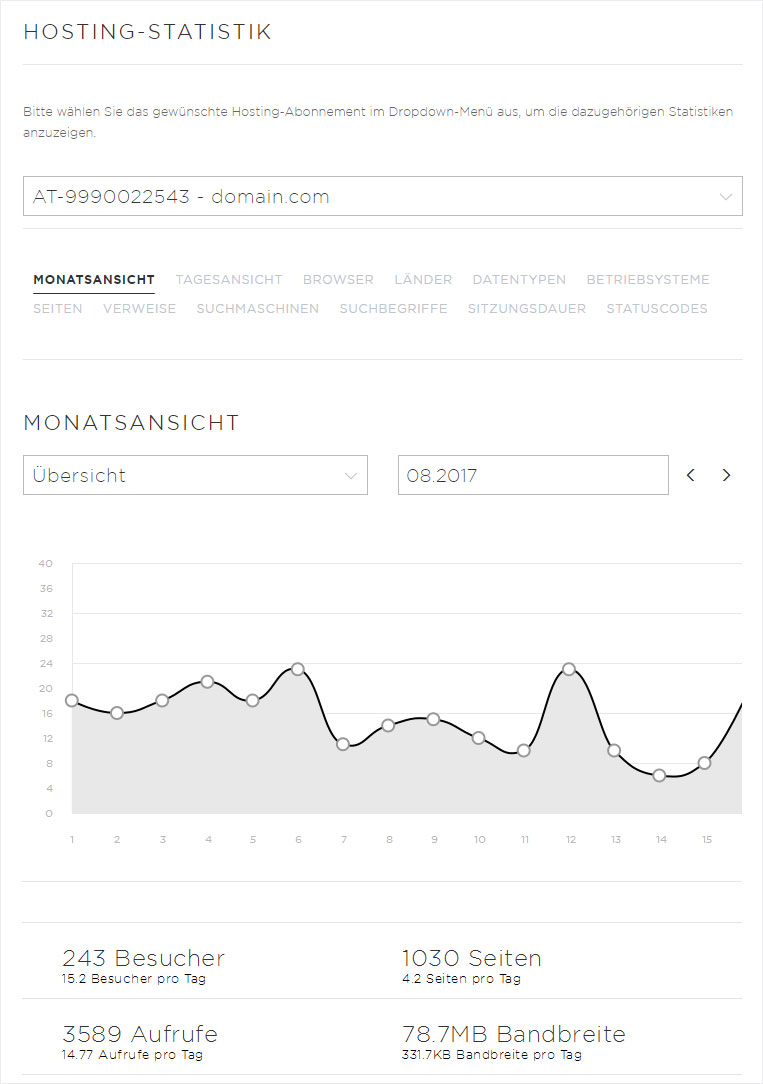Select the Monatsansicht tab
This screenshot has width=763, height=1084.
(x=94, y=279)
